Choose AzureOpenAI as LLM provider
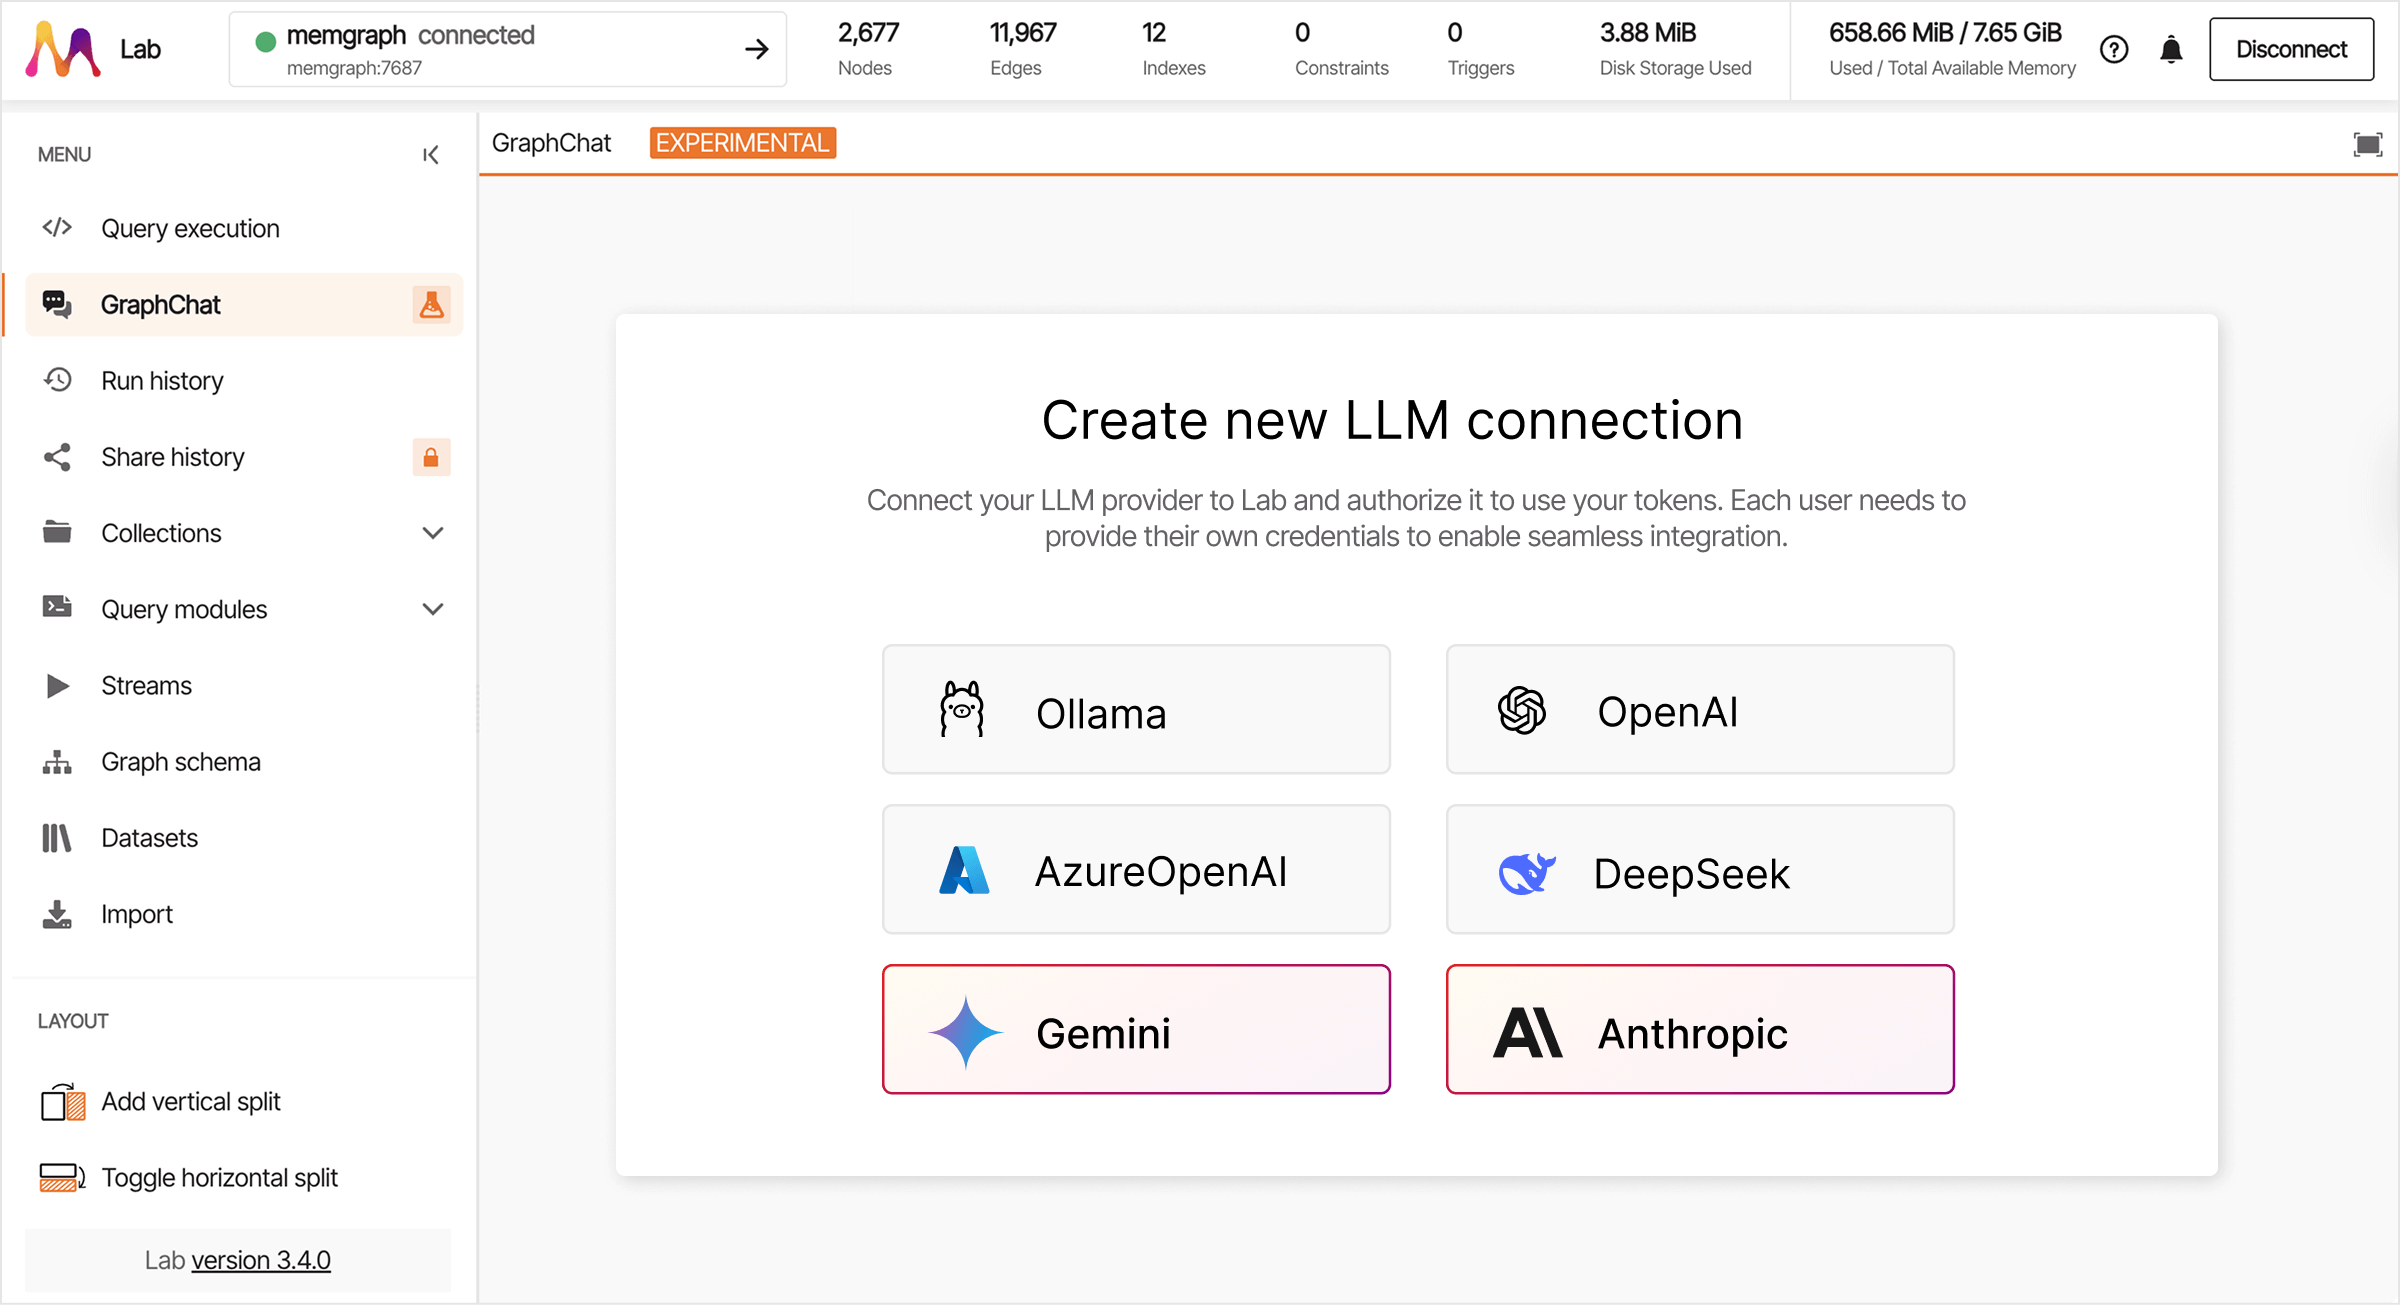Viewport: 2400px width, 1305px height. click(1136, 869)
